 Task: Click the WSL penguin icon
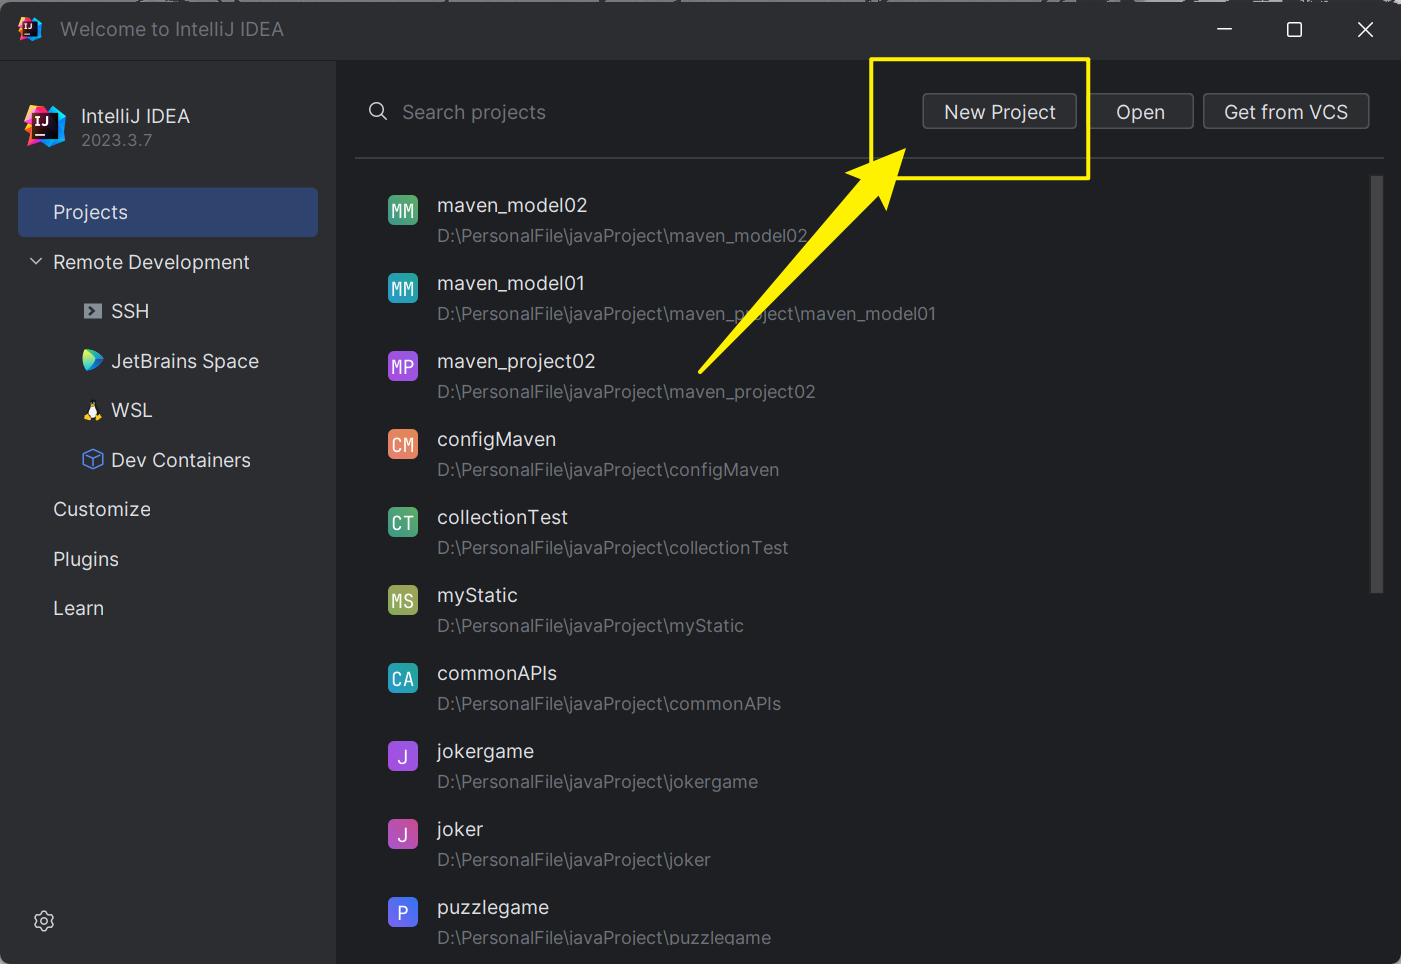pos(92,410)
